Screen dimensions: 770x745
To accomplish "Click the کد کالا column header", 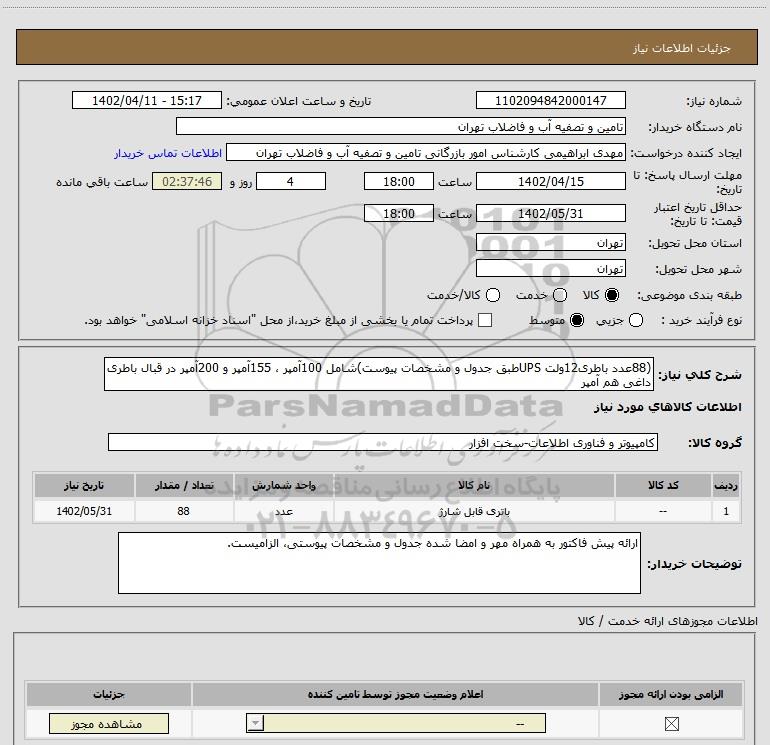I will tap(663, 485).
